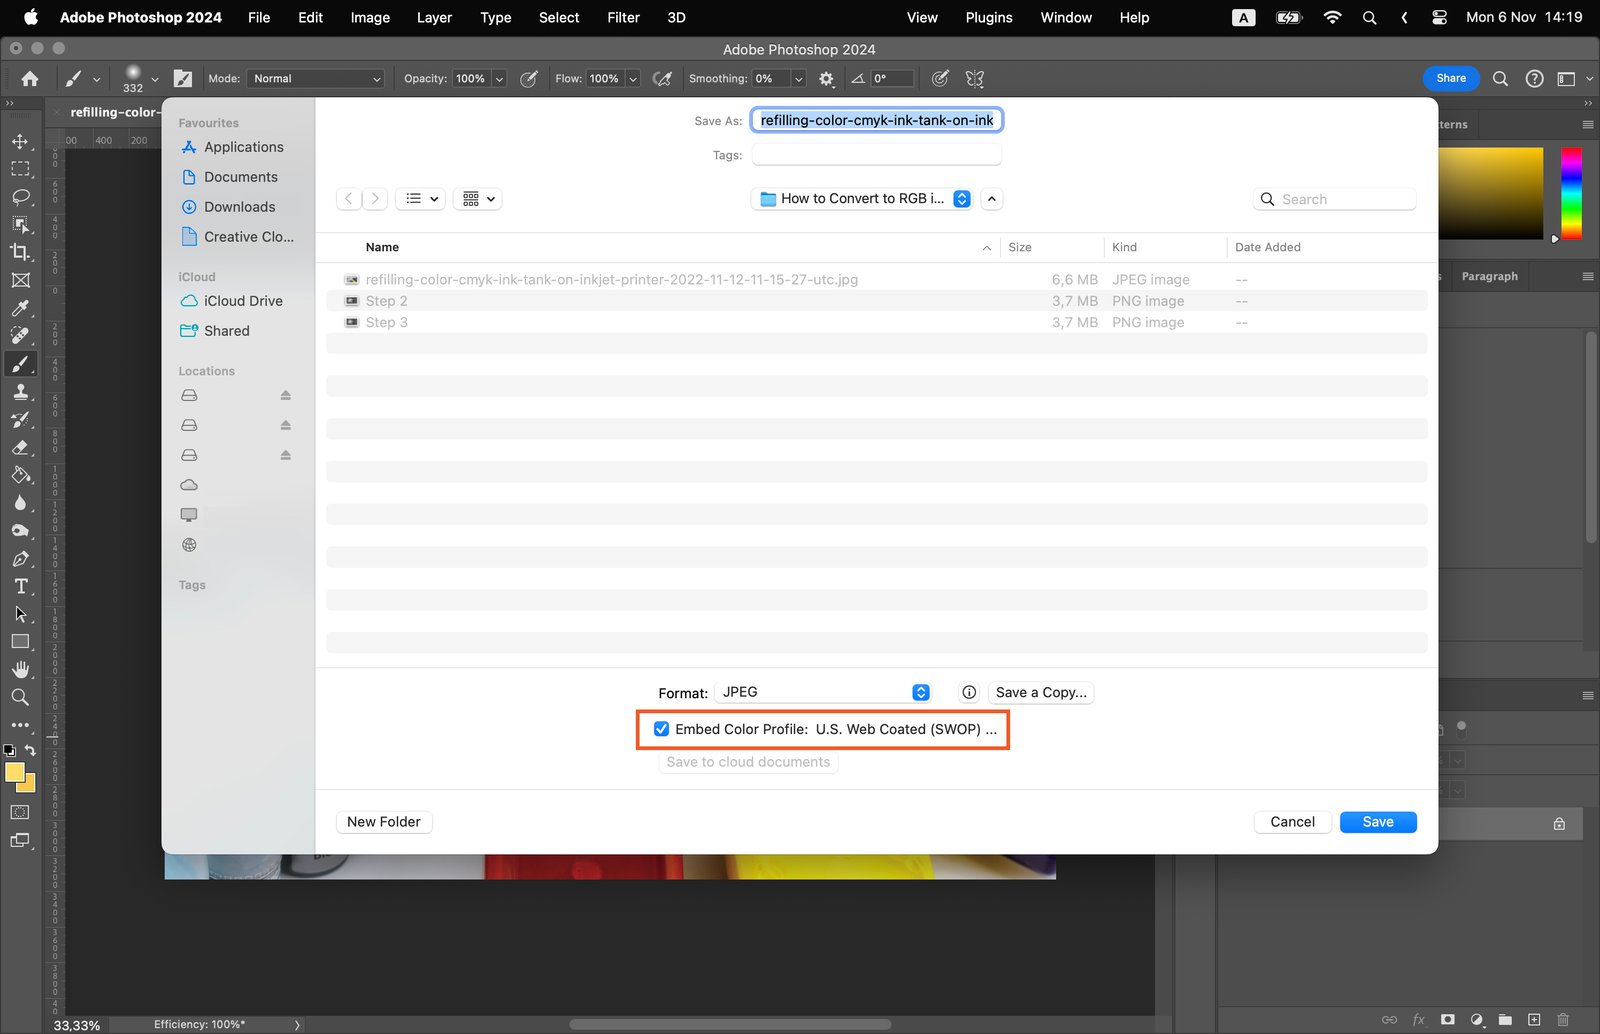This screenshot has width=1600, height=1034.
Task: Go to Photoshop home screen
Action: click(30, 79)
